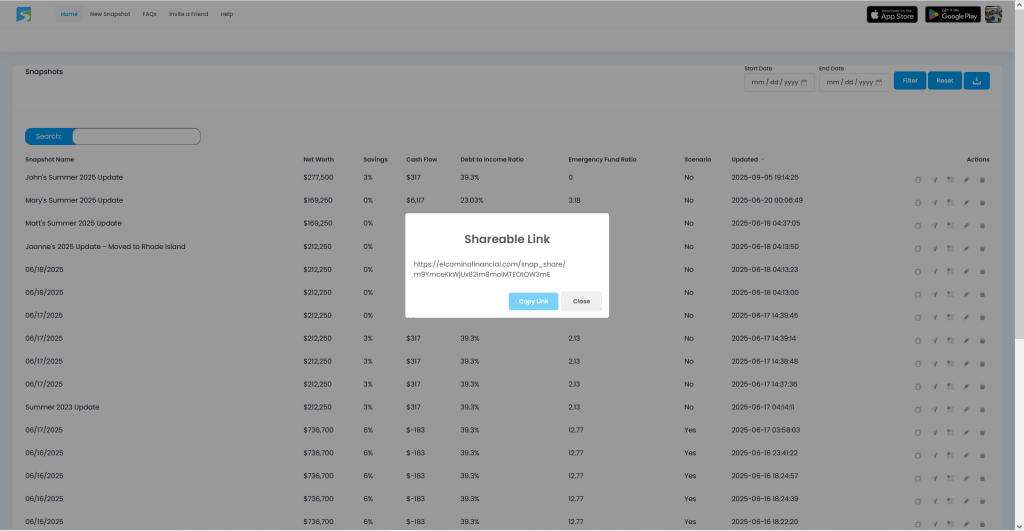Tick the square box for Matt's Summer 2025 Update

tap(918, 226)
